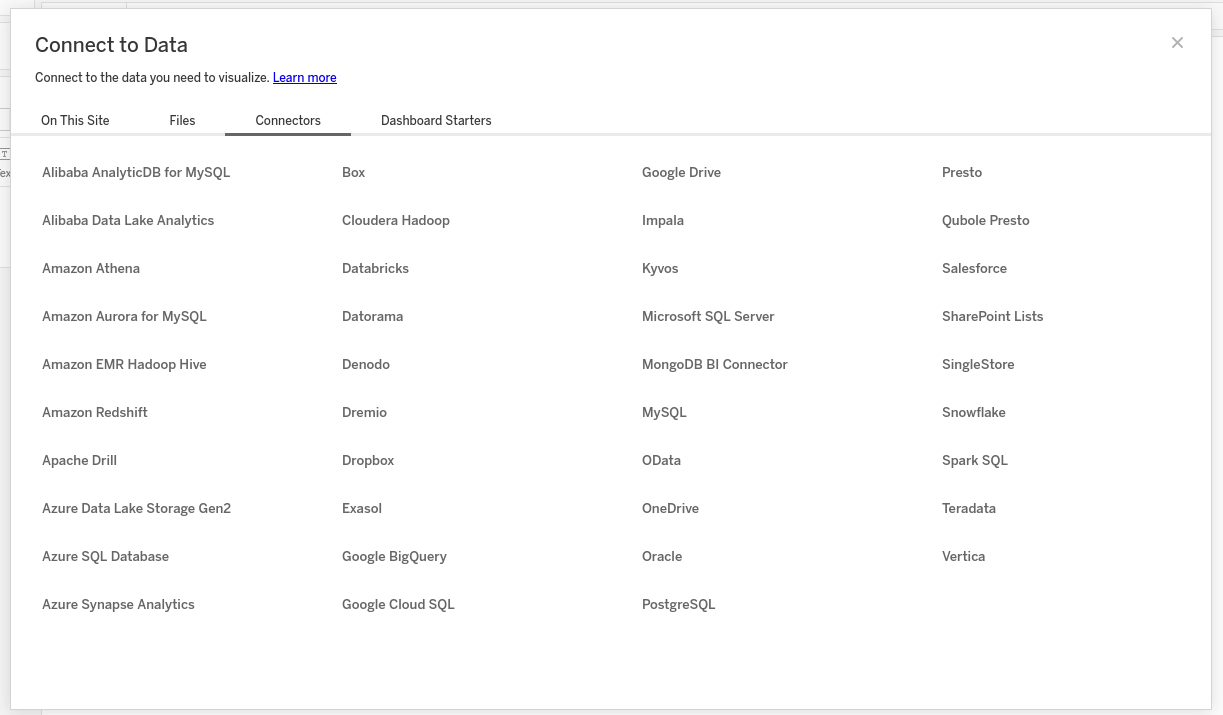Viewport: 1223px width, 715px height.
Task: Choose Google Cloud SQL connector
Action: (x=398, y=604)
